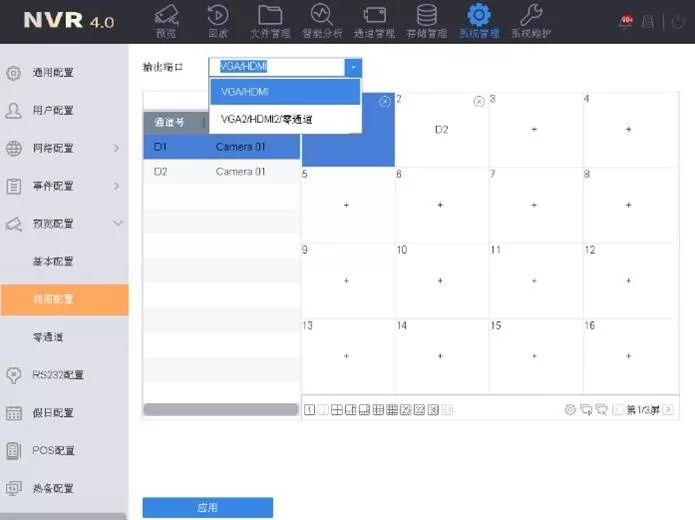Select D2 Camera 01 channel row

(x=221, y=171)
